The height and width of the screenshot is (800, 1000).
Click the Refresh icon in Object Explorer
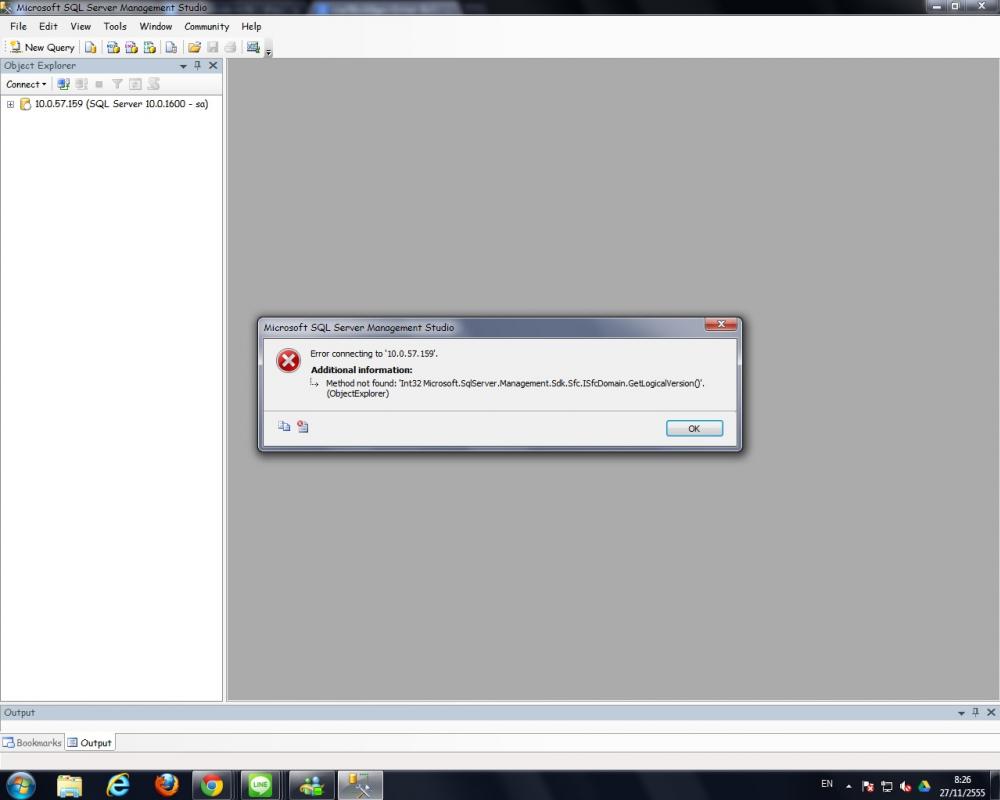[135, 84]
